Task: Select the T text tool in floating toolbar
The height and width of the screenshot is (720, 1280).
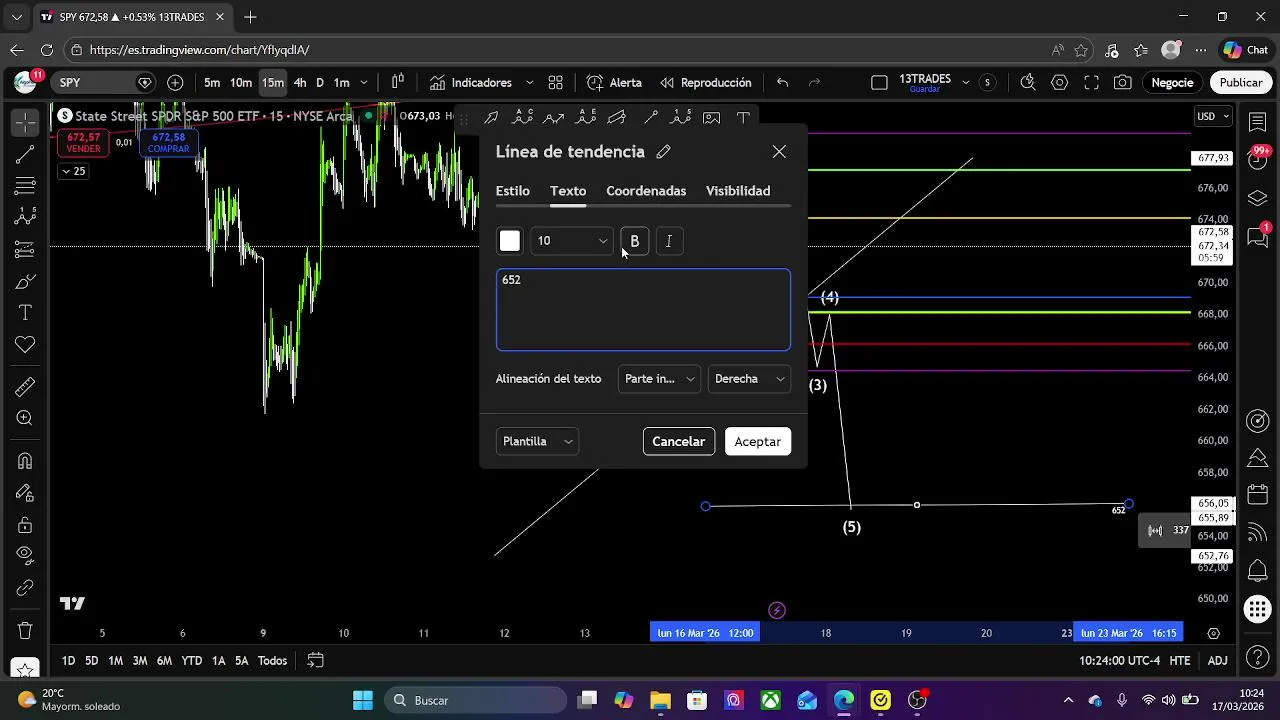Action: [x=743, y=117]
